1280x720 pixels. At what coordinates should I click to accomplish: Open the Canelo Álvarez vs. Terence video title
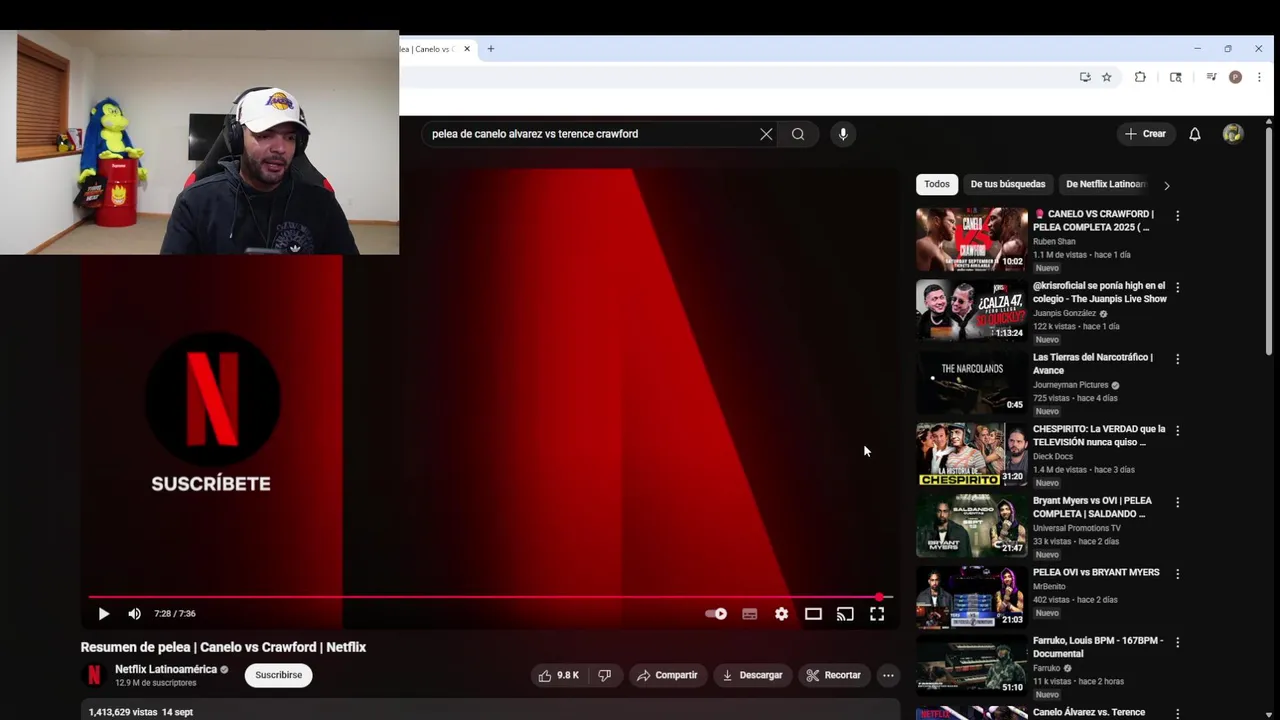click(x=1089, y=712)
